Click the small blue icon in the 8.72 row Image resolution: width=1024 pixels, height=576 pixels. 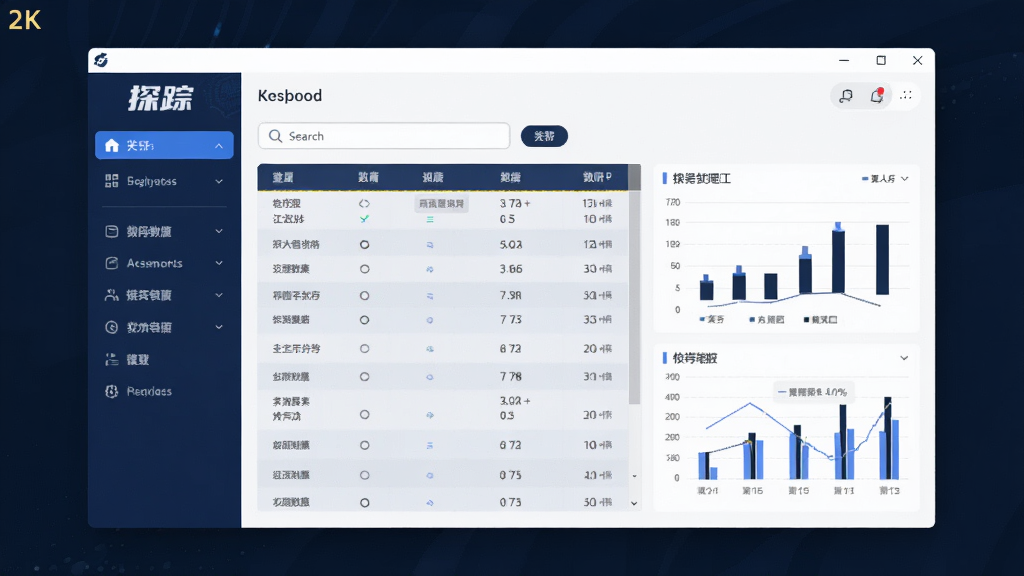click(430, 349)
